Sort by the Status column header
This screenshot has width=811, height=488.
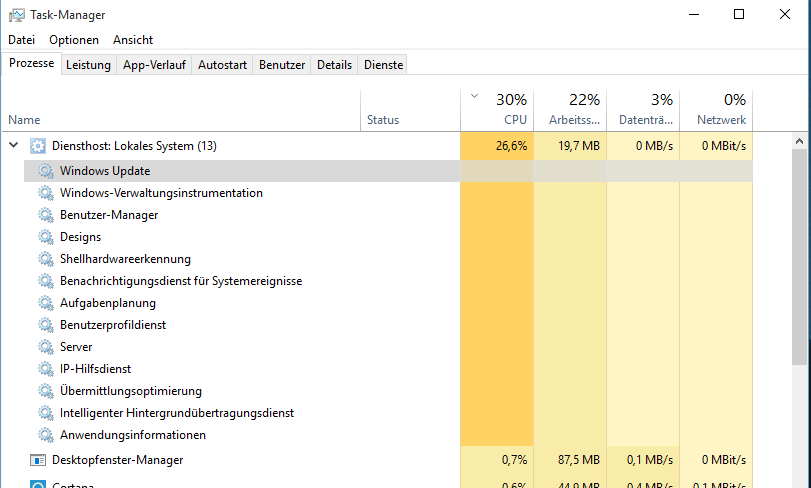click(x=410, y=111)
